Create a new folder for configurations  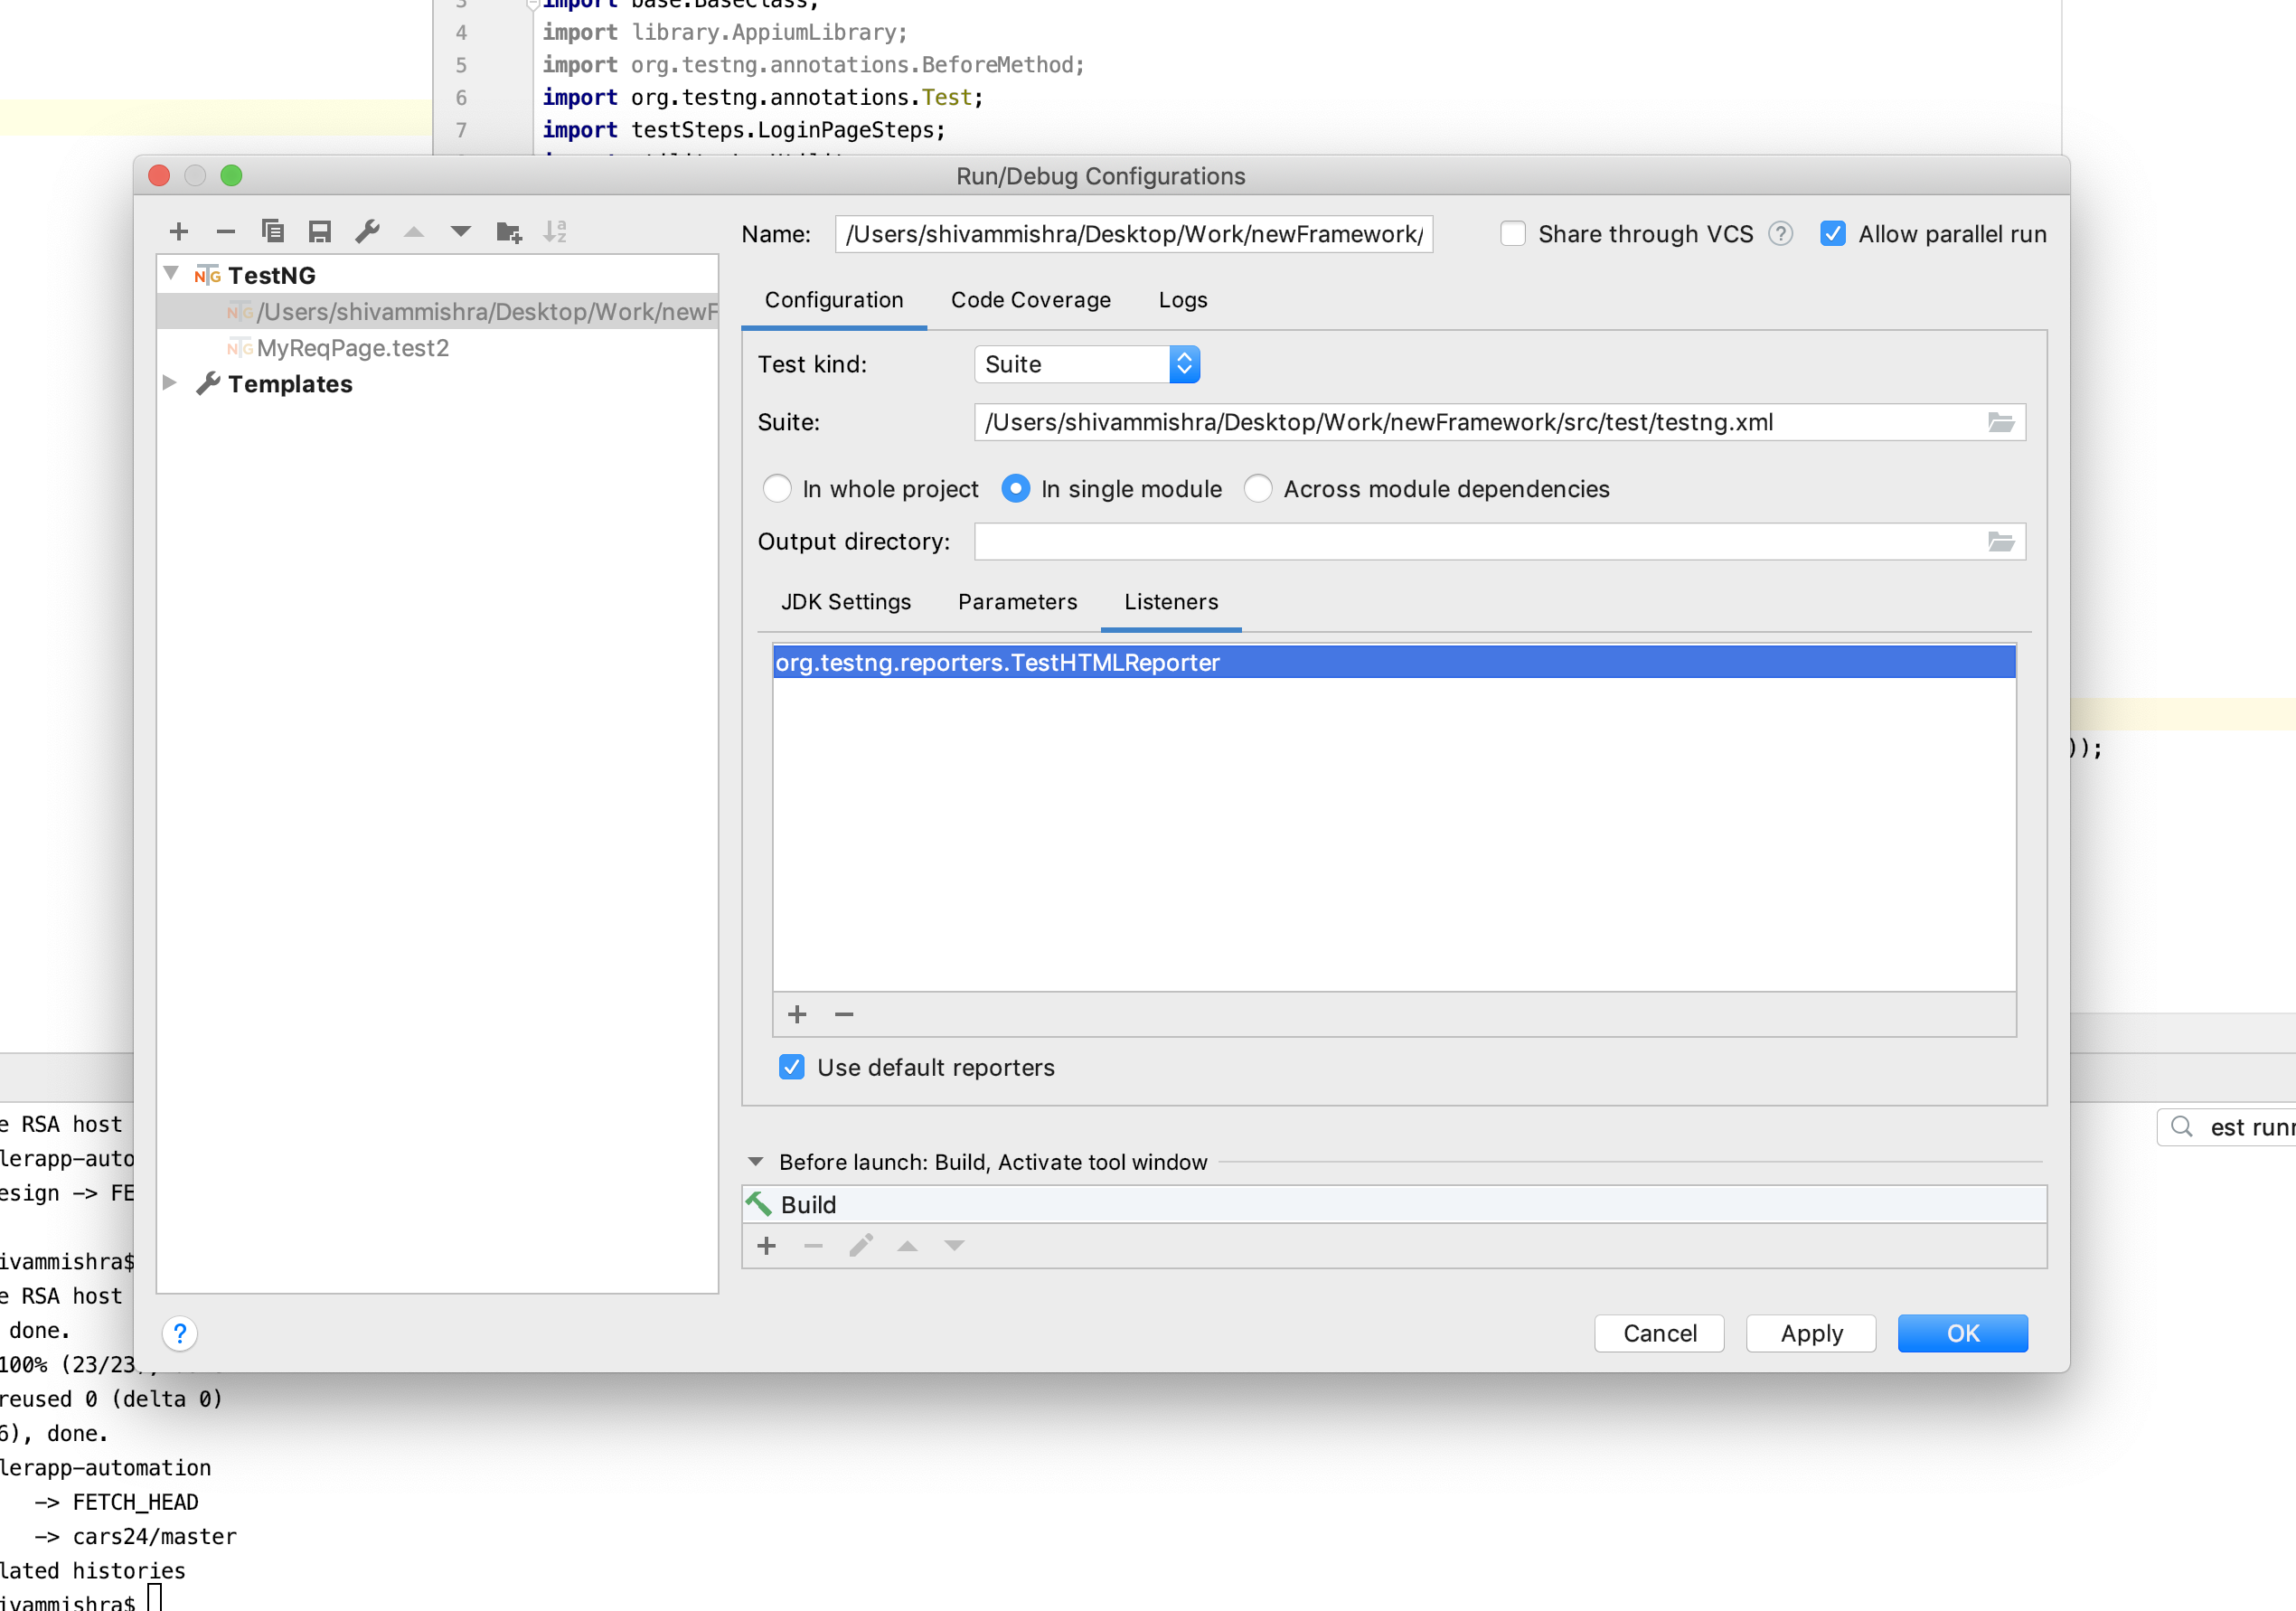[x=509, y=232]
